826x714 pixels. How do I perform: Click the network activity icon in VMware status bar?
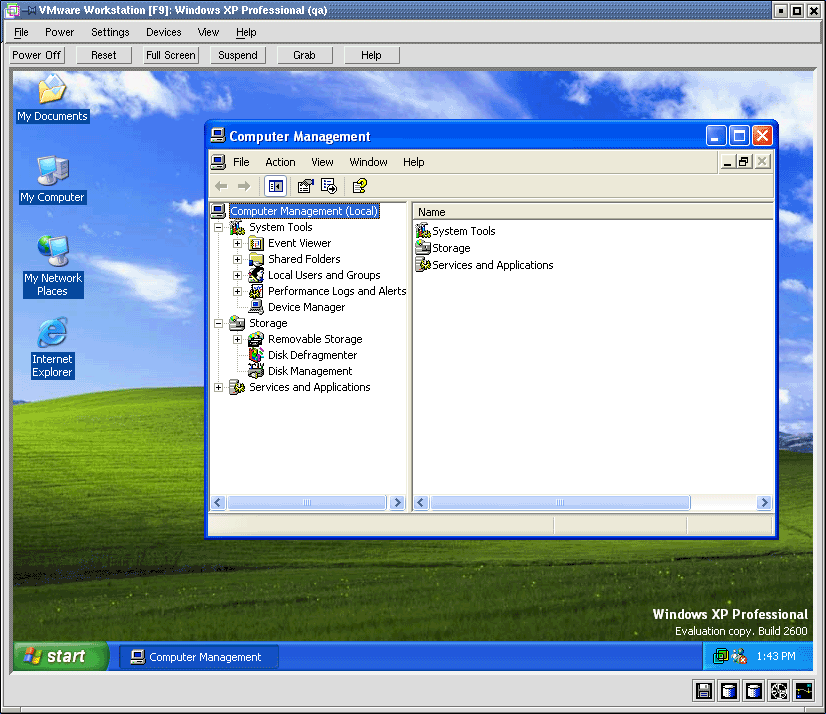[x=804, y=690]
